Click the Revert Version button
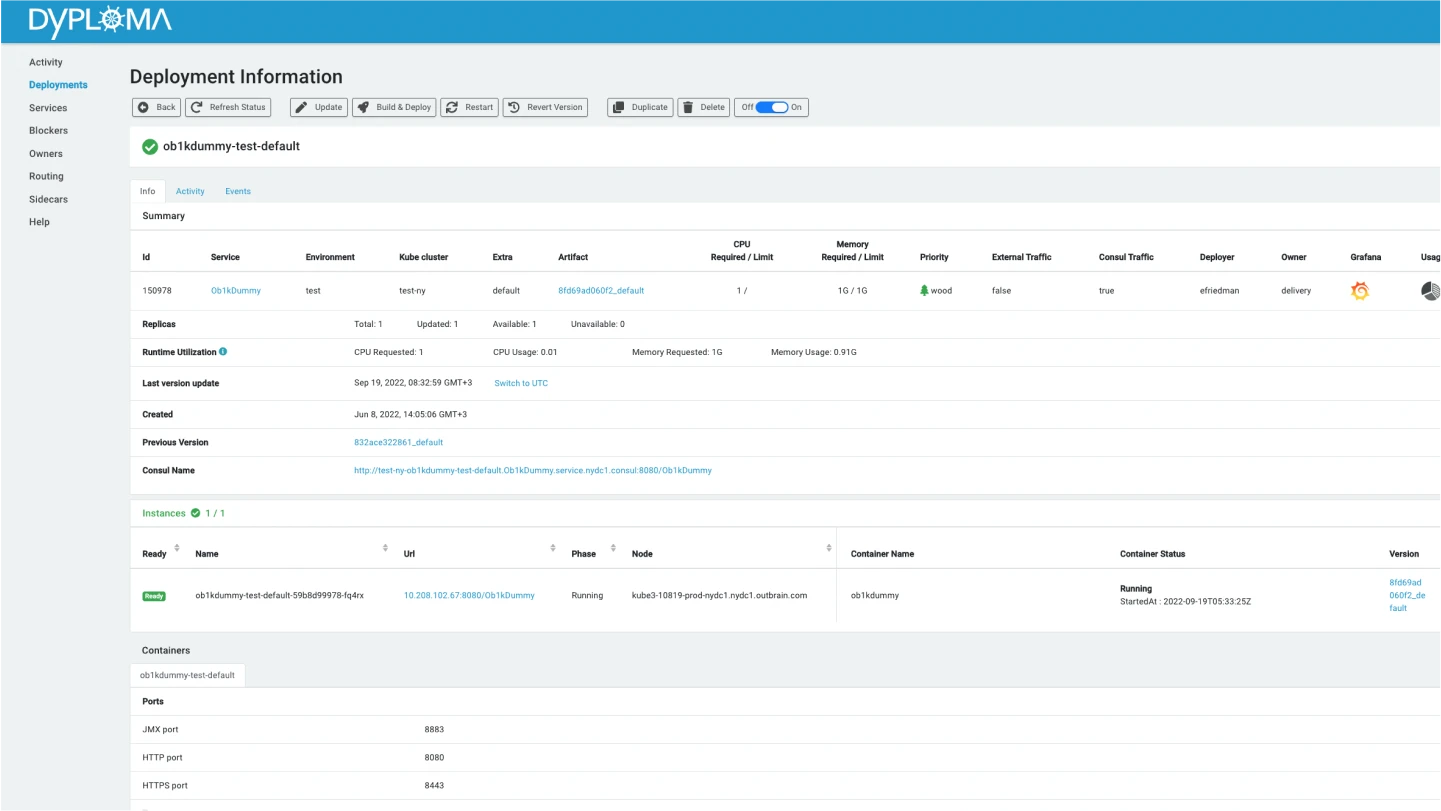1441x811 pixels. click(x=545, y=107)
